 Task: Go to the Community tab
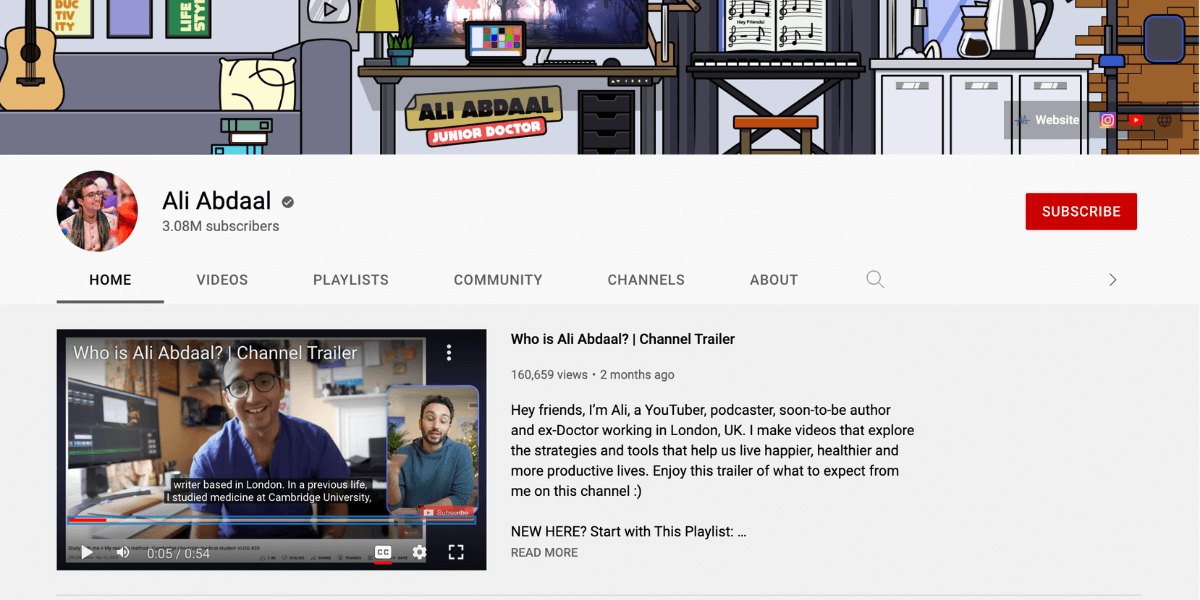(498, 280)
